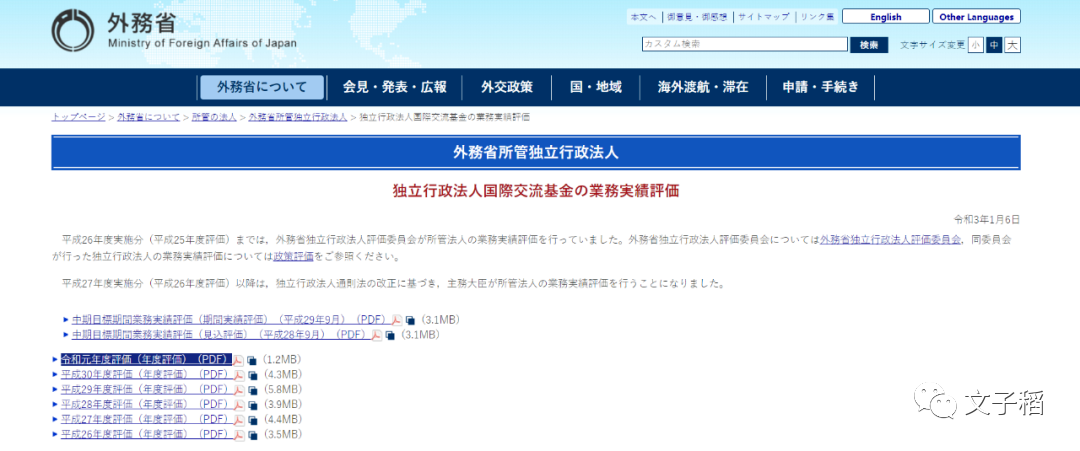Open the 海外渡航・滞在 navigation menu
This screenshot has width=1080, height=451.
point(703,87)
